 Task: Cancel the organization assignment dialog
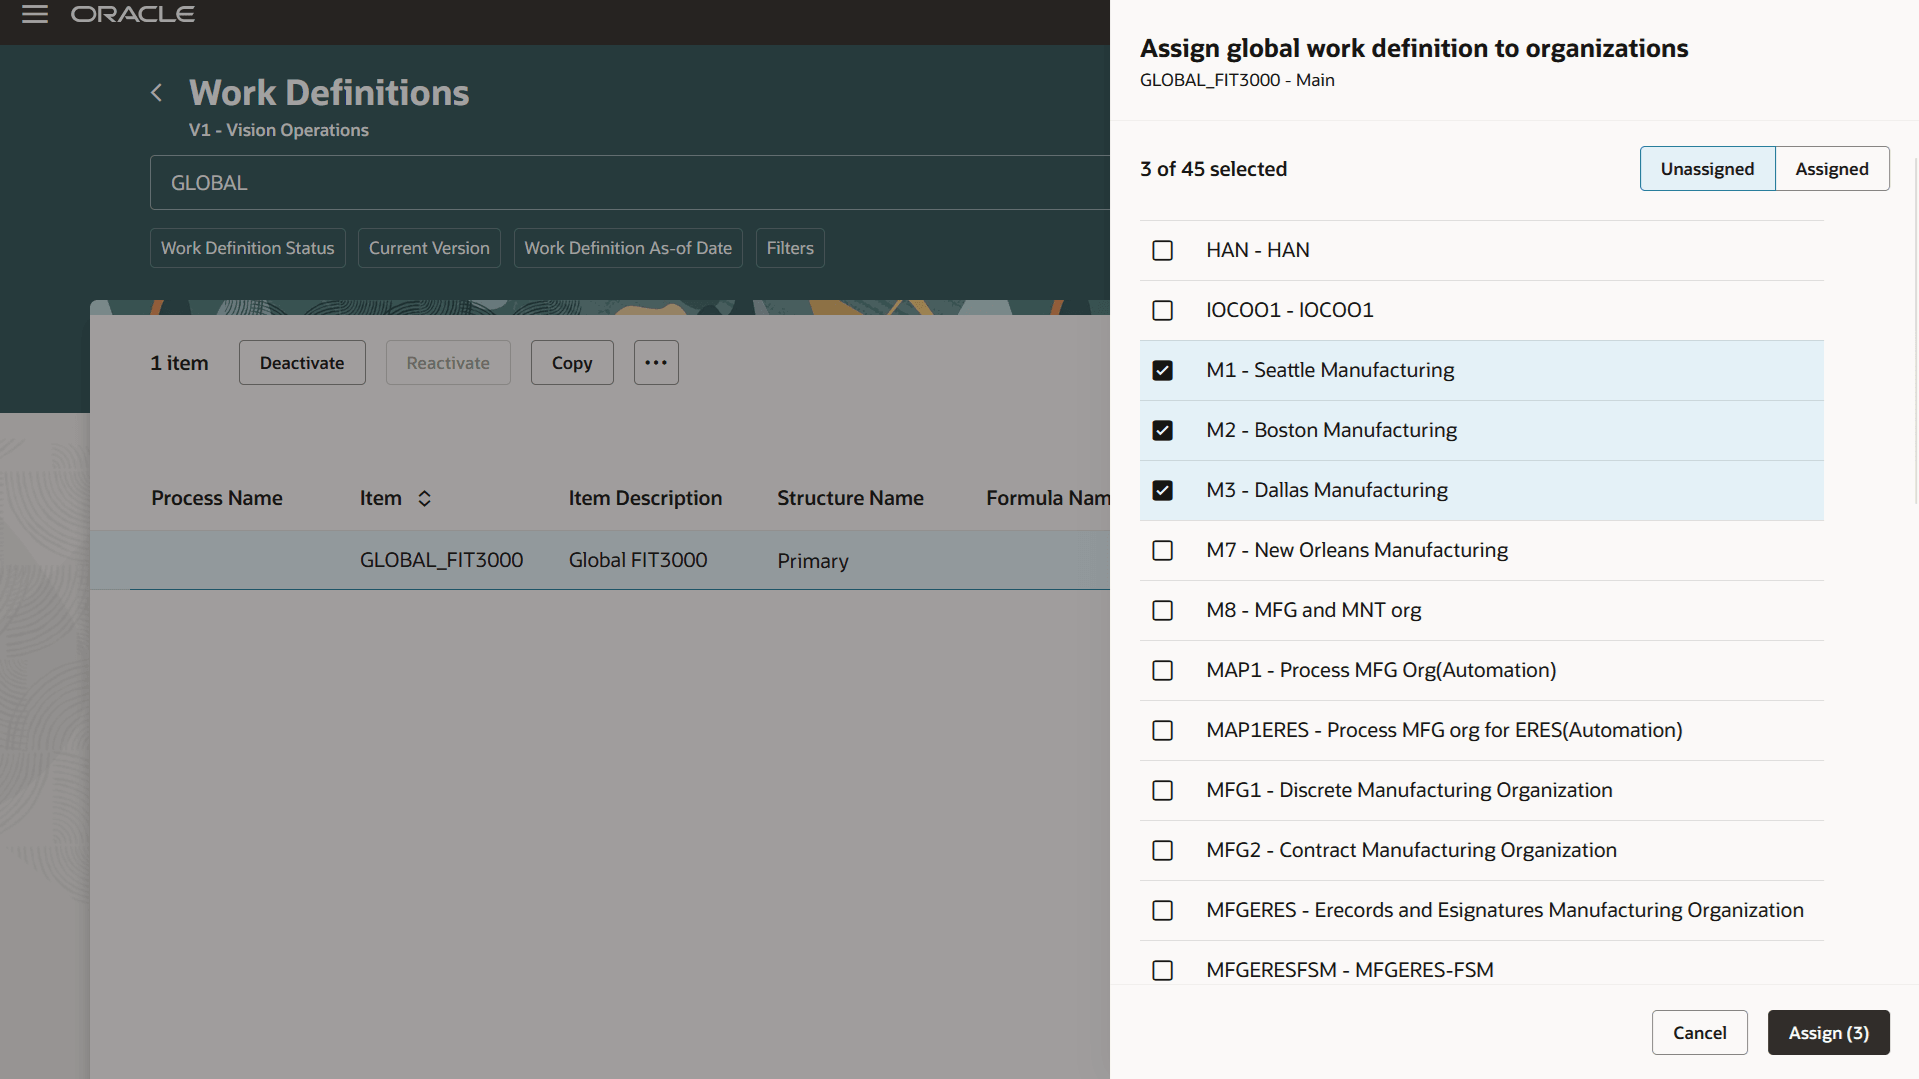coord(1699,1032)
